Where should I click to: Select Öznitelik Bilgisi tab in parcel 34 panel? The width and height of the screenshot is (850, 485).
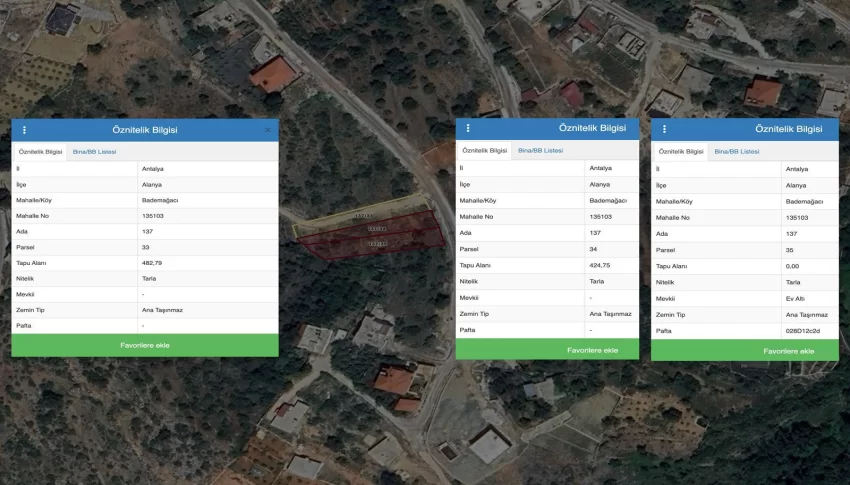(484, 150)
